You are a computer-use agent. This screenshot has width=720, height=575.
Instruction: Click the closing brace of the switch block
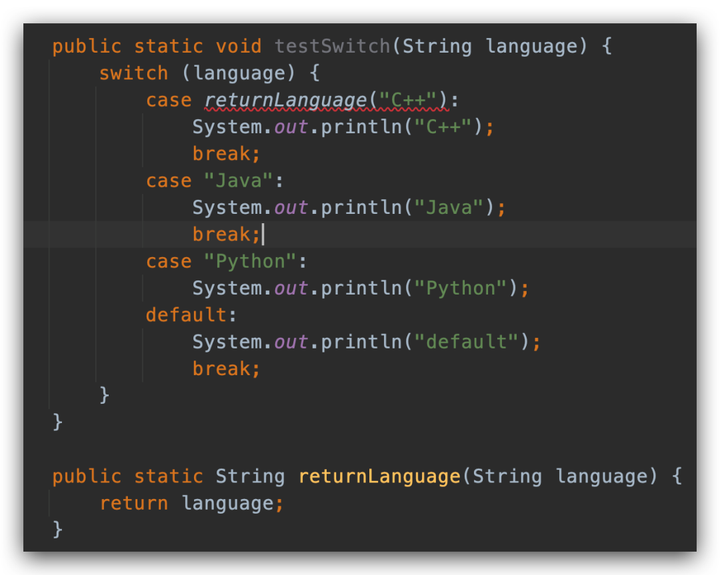[x=104, y=396]
